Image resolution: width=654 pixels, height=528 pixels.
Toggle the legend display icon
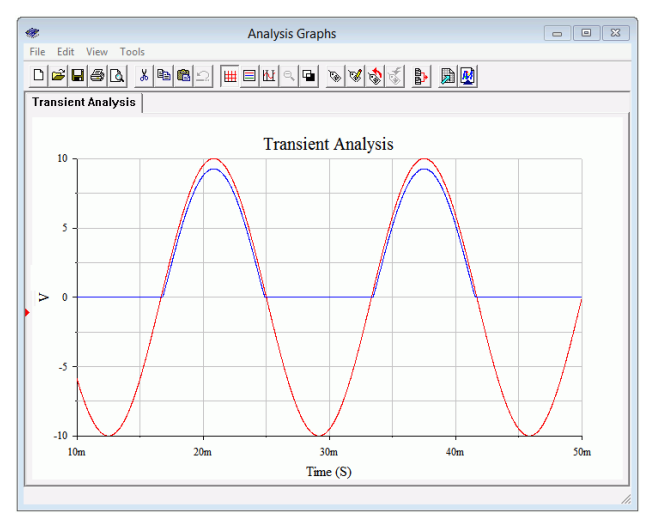pos(249,75)
